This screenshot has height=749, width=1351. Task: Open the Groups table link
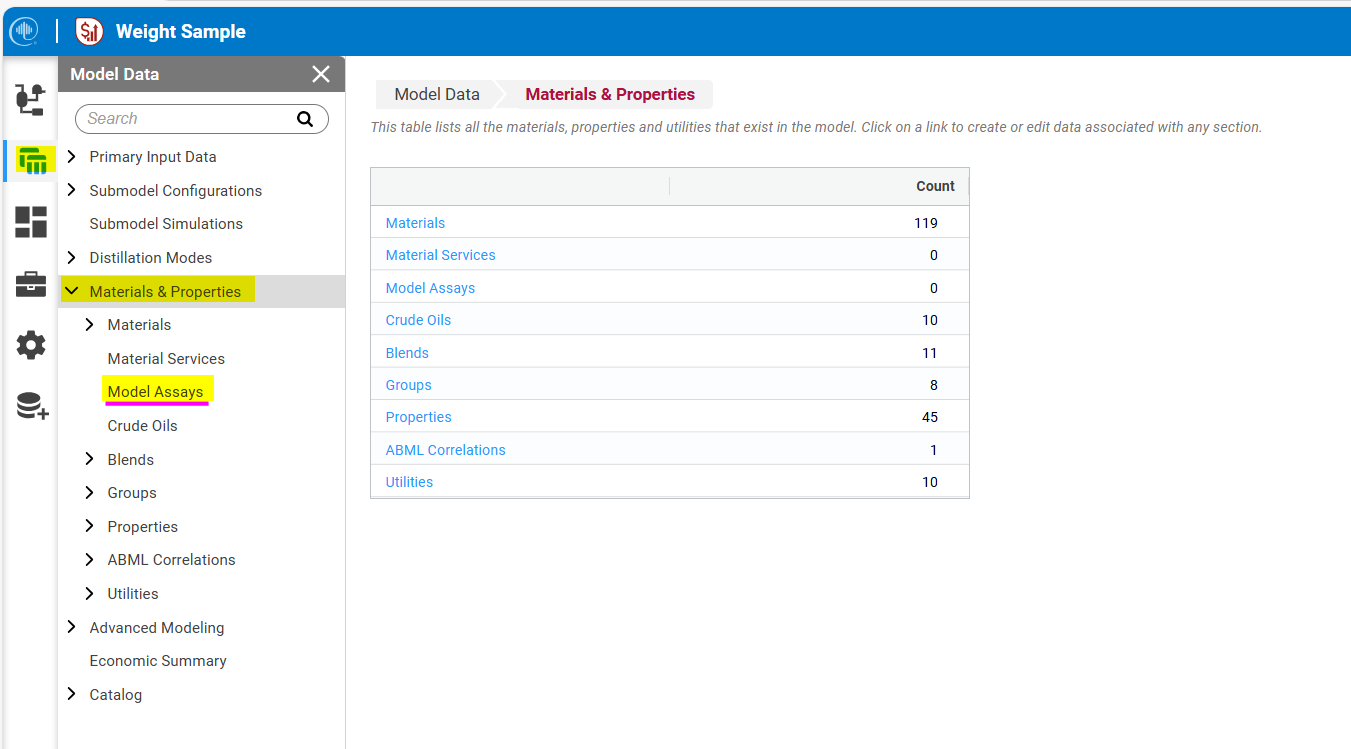coord(409,385)
